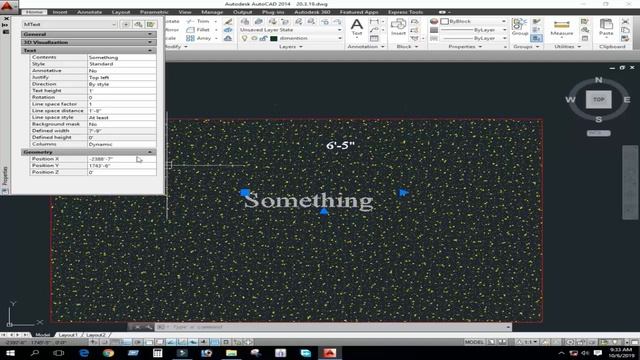This screenshot has width=640, height=360.
Task: Click the layer color swatch beside dimention
Action: [274, 38]
